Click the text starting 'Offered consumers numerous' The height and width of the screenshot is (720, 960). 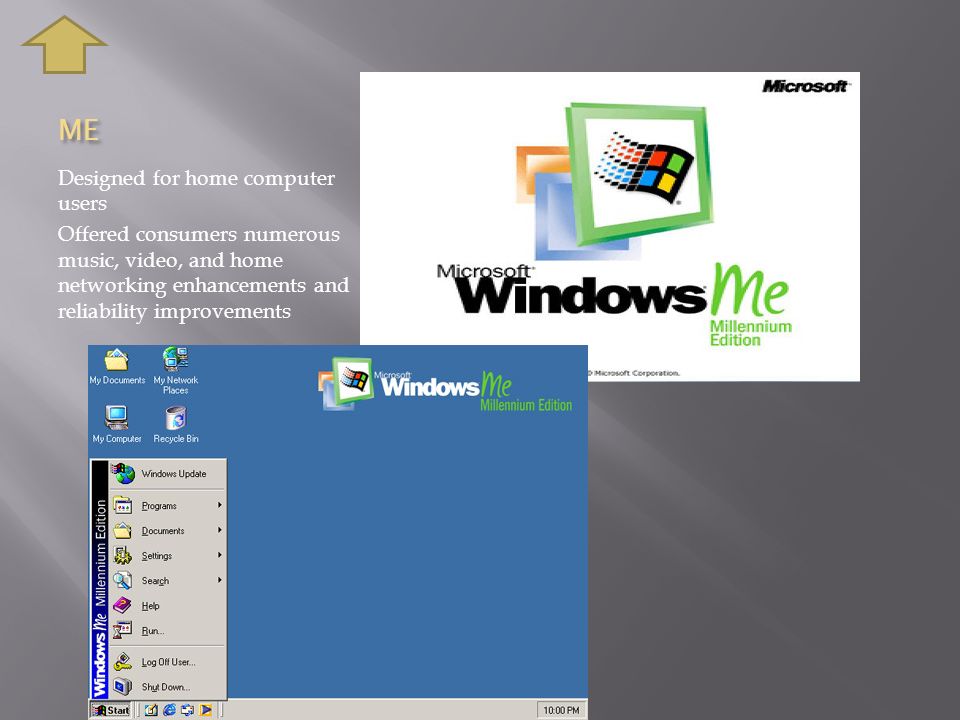(203, 272)
